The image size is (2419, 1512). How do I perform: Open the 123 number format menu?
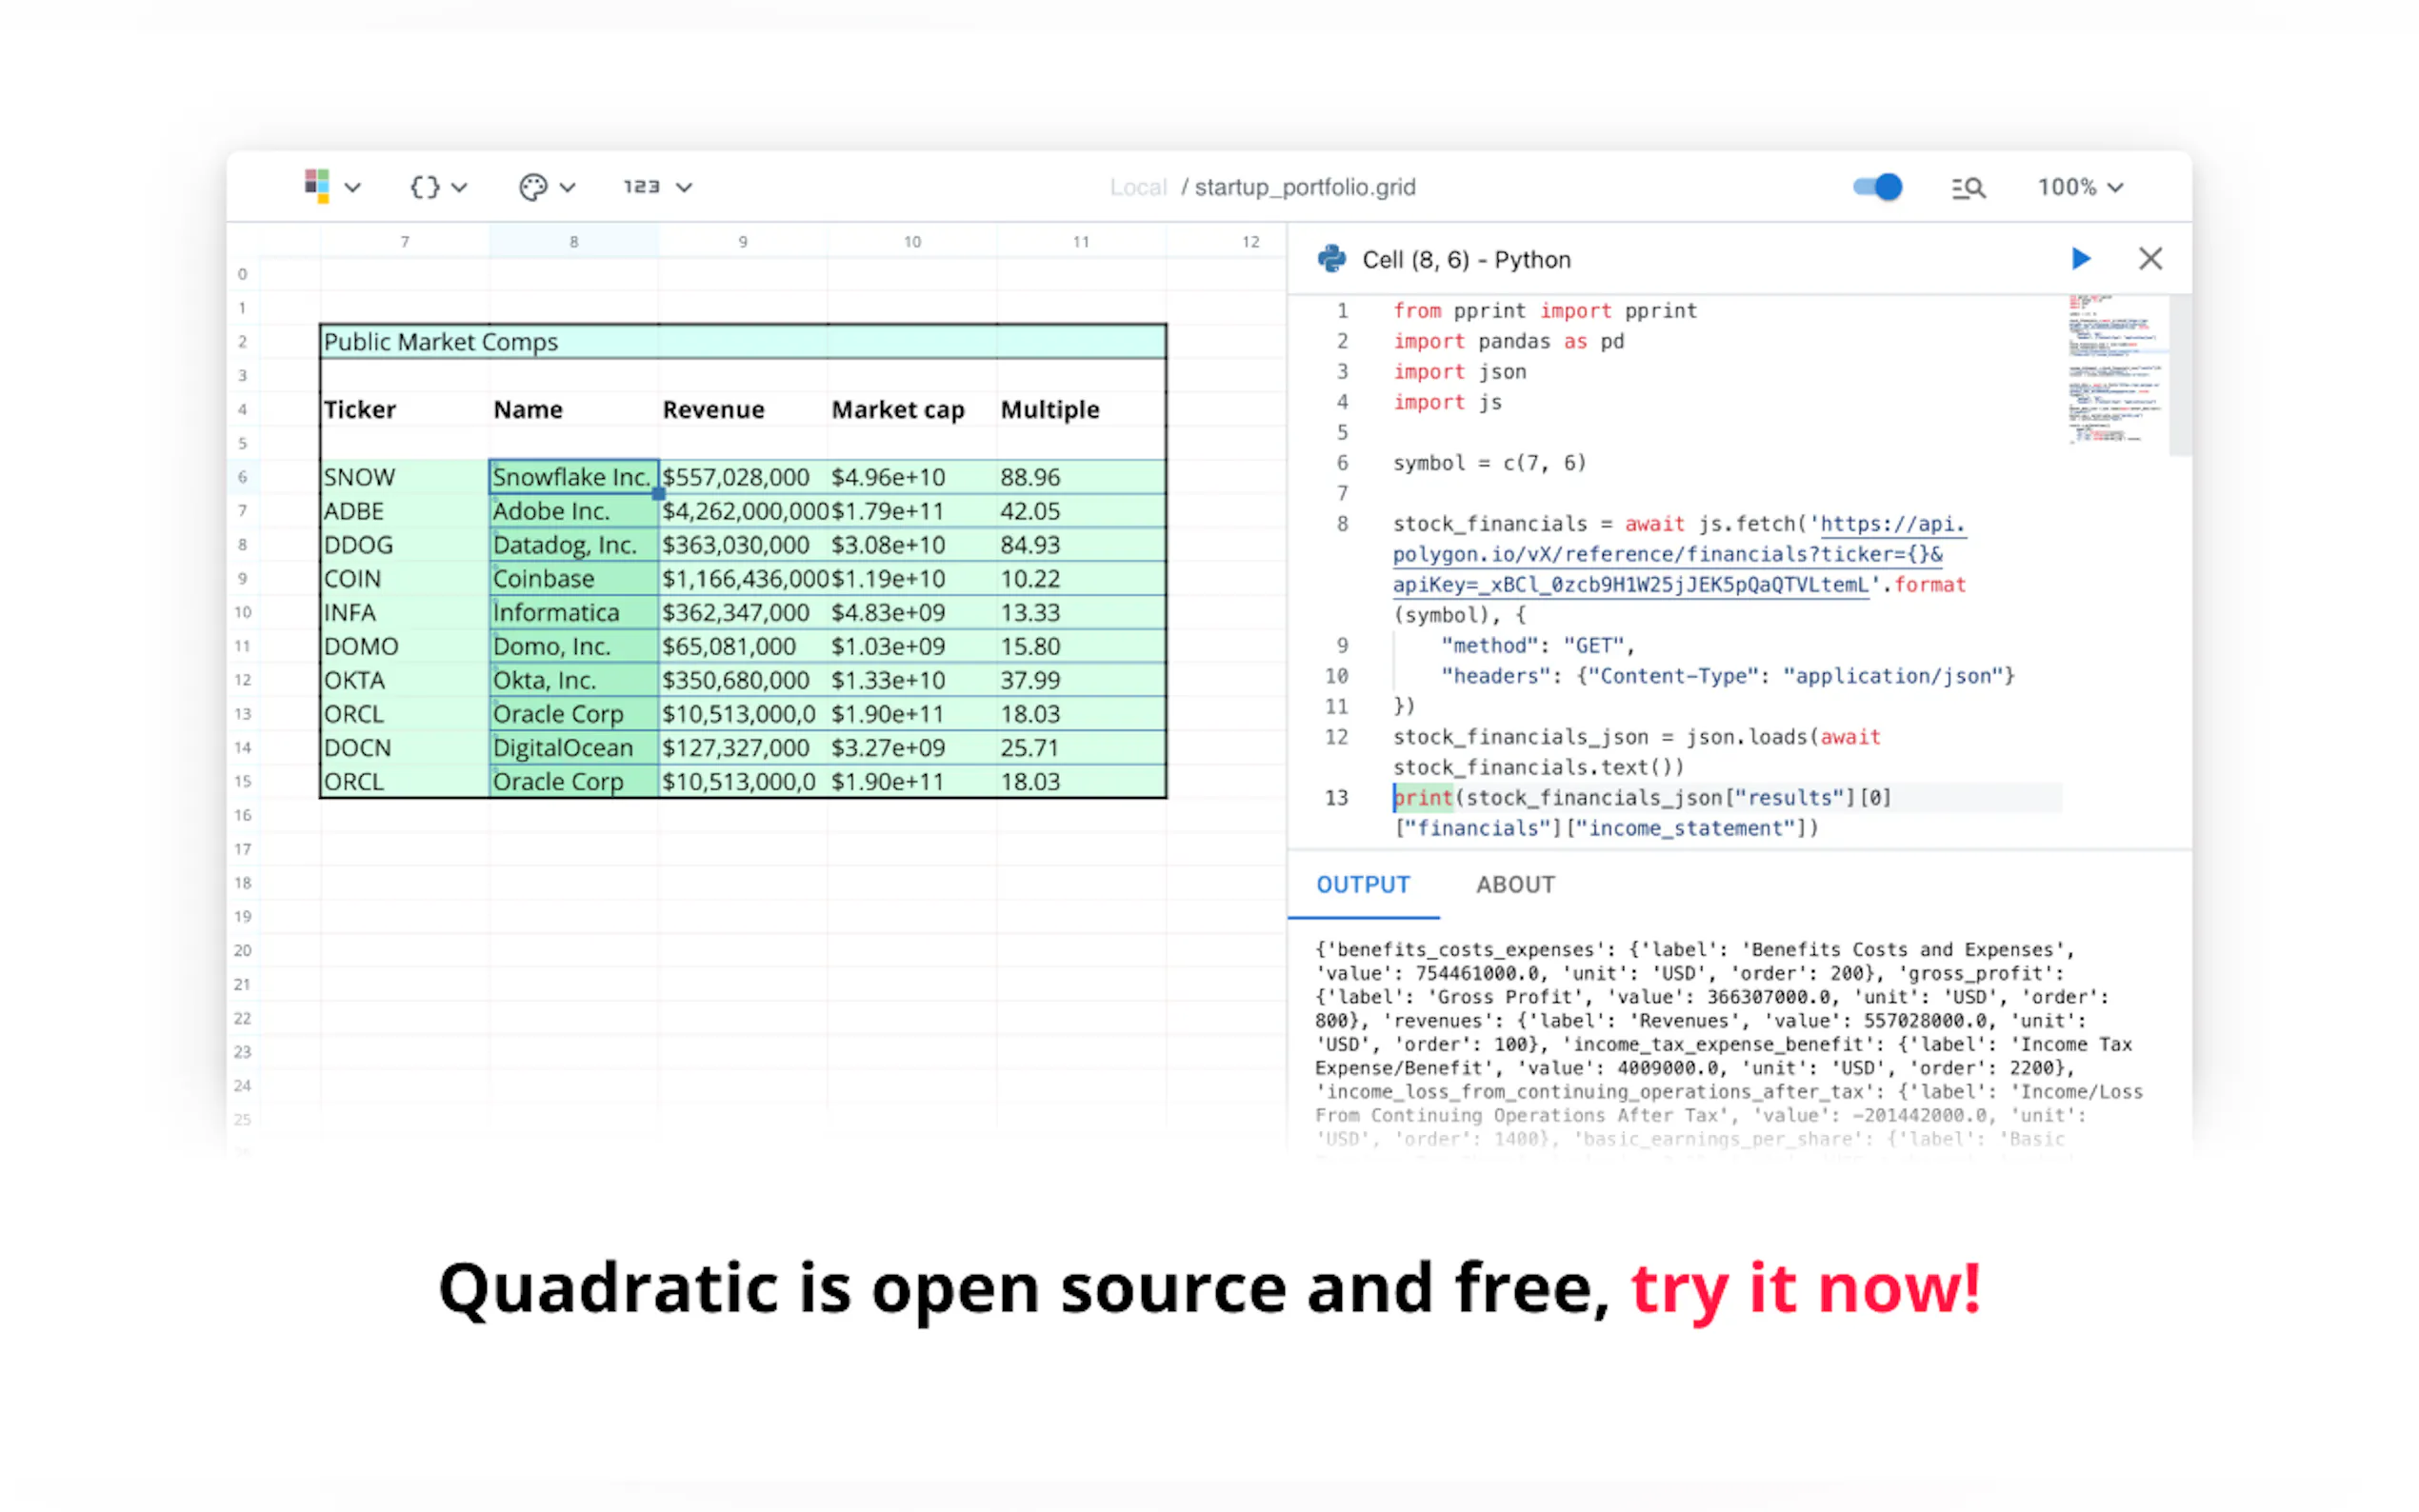[x=641, y=187]
